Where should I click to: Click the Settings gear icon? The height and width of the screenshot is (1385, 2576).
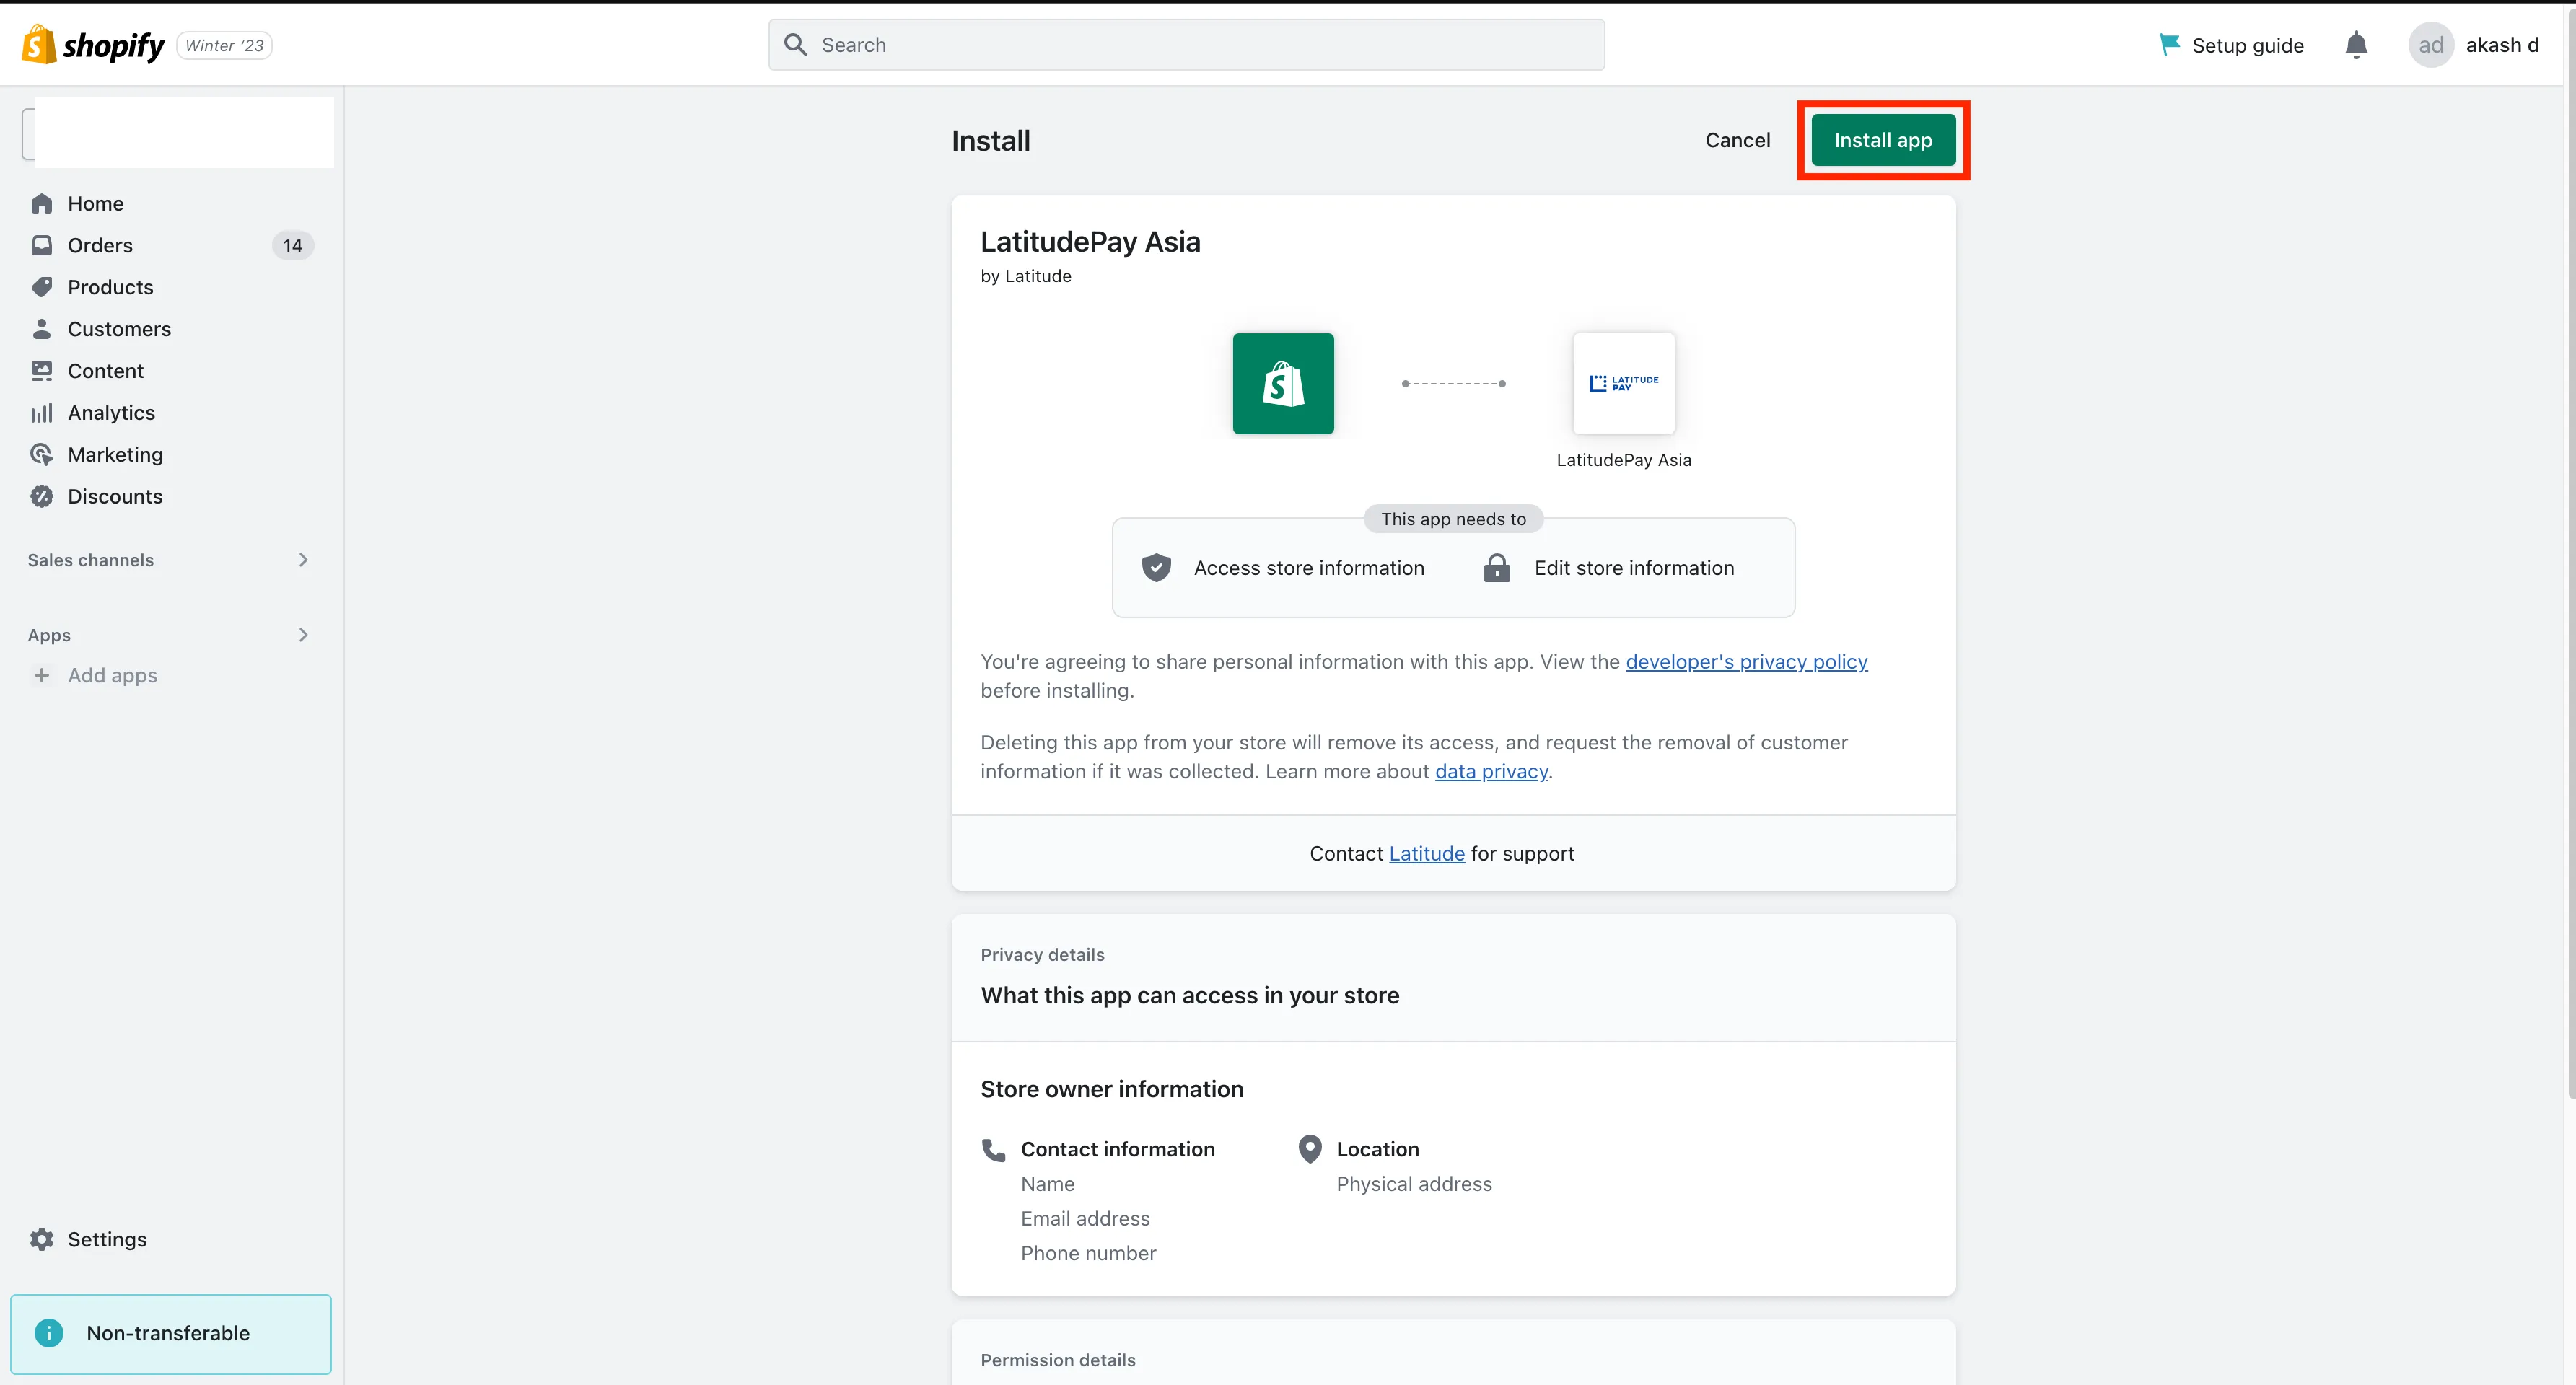pos(42,1240)
